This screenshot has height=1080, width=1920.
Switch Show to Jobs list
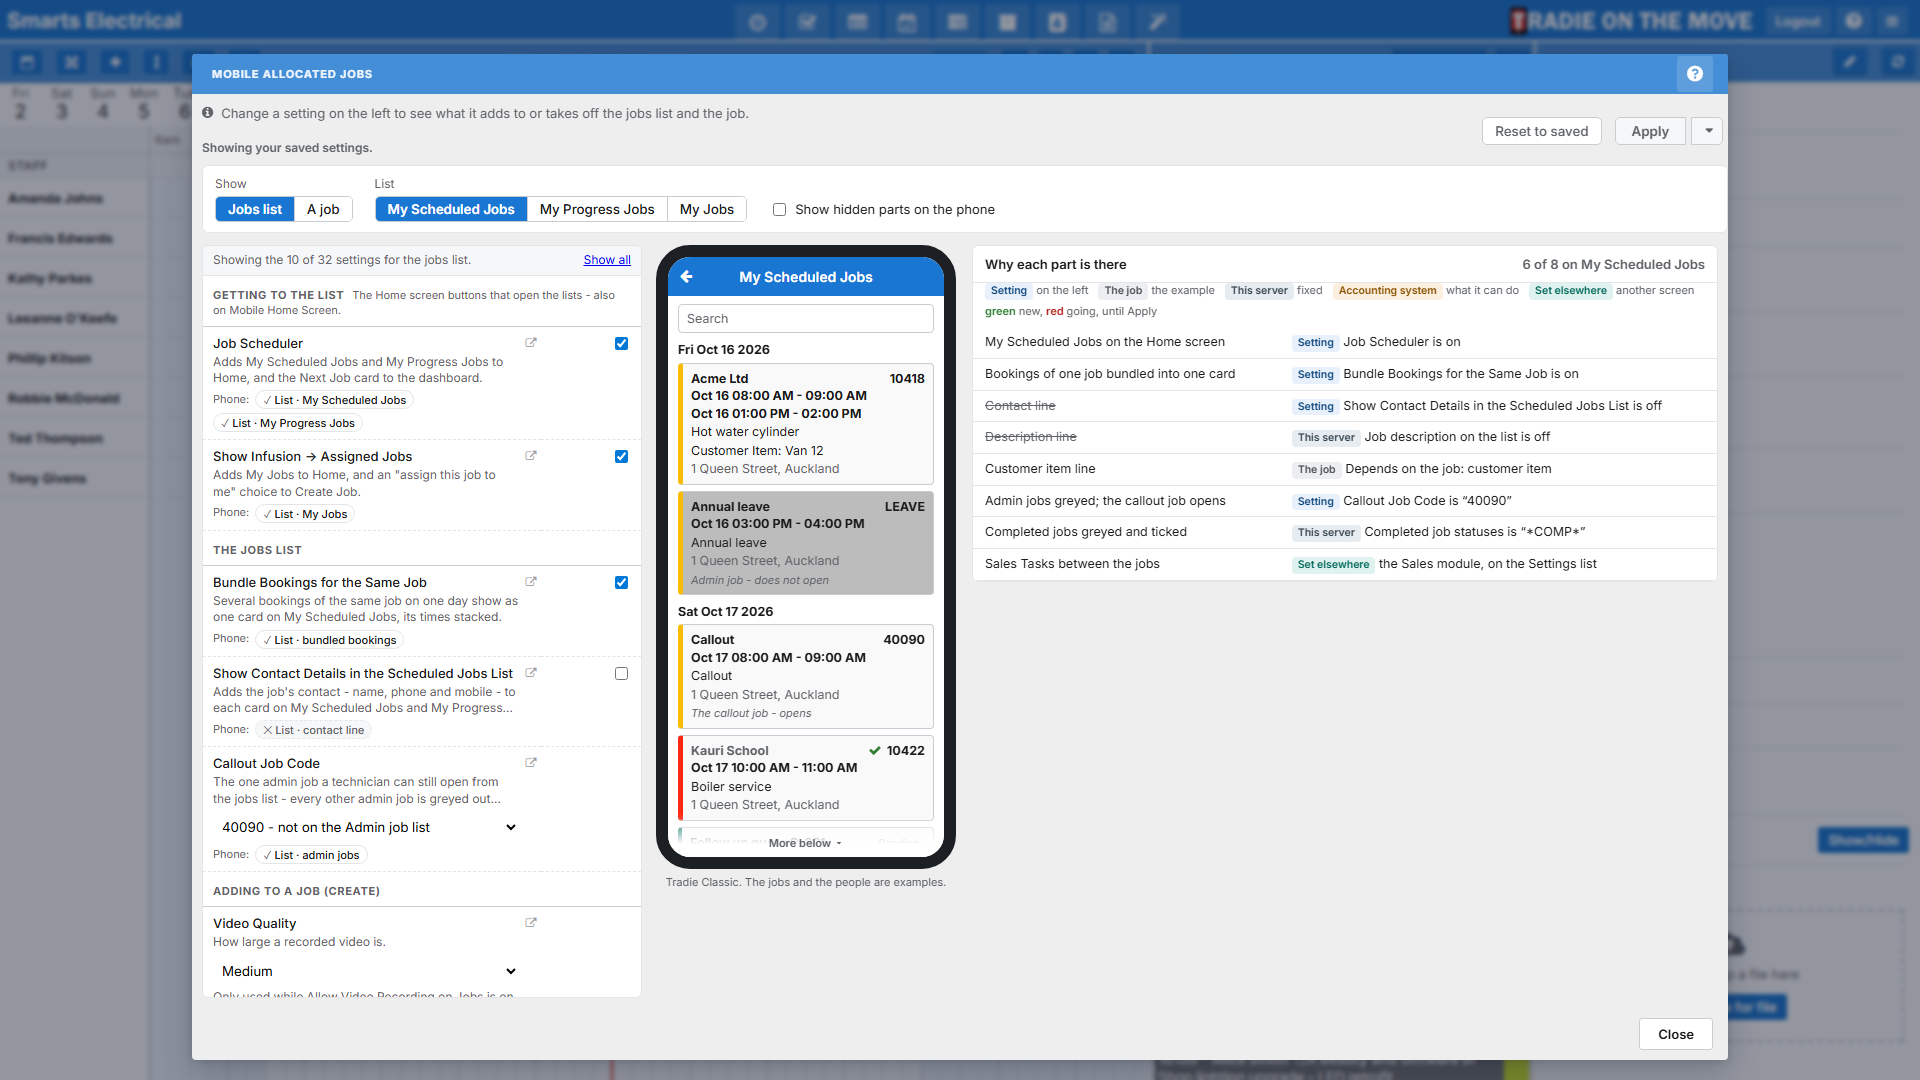[x=255, y=209]
